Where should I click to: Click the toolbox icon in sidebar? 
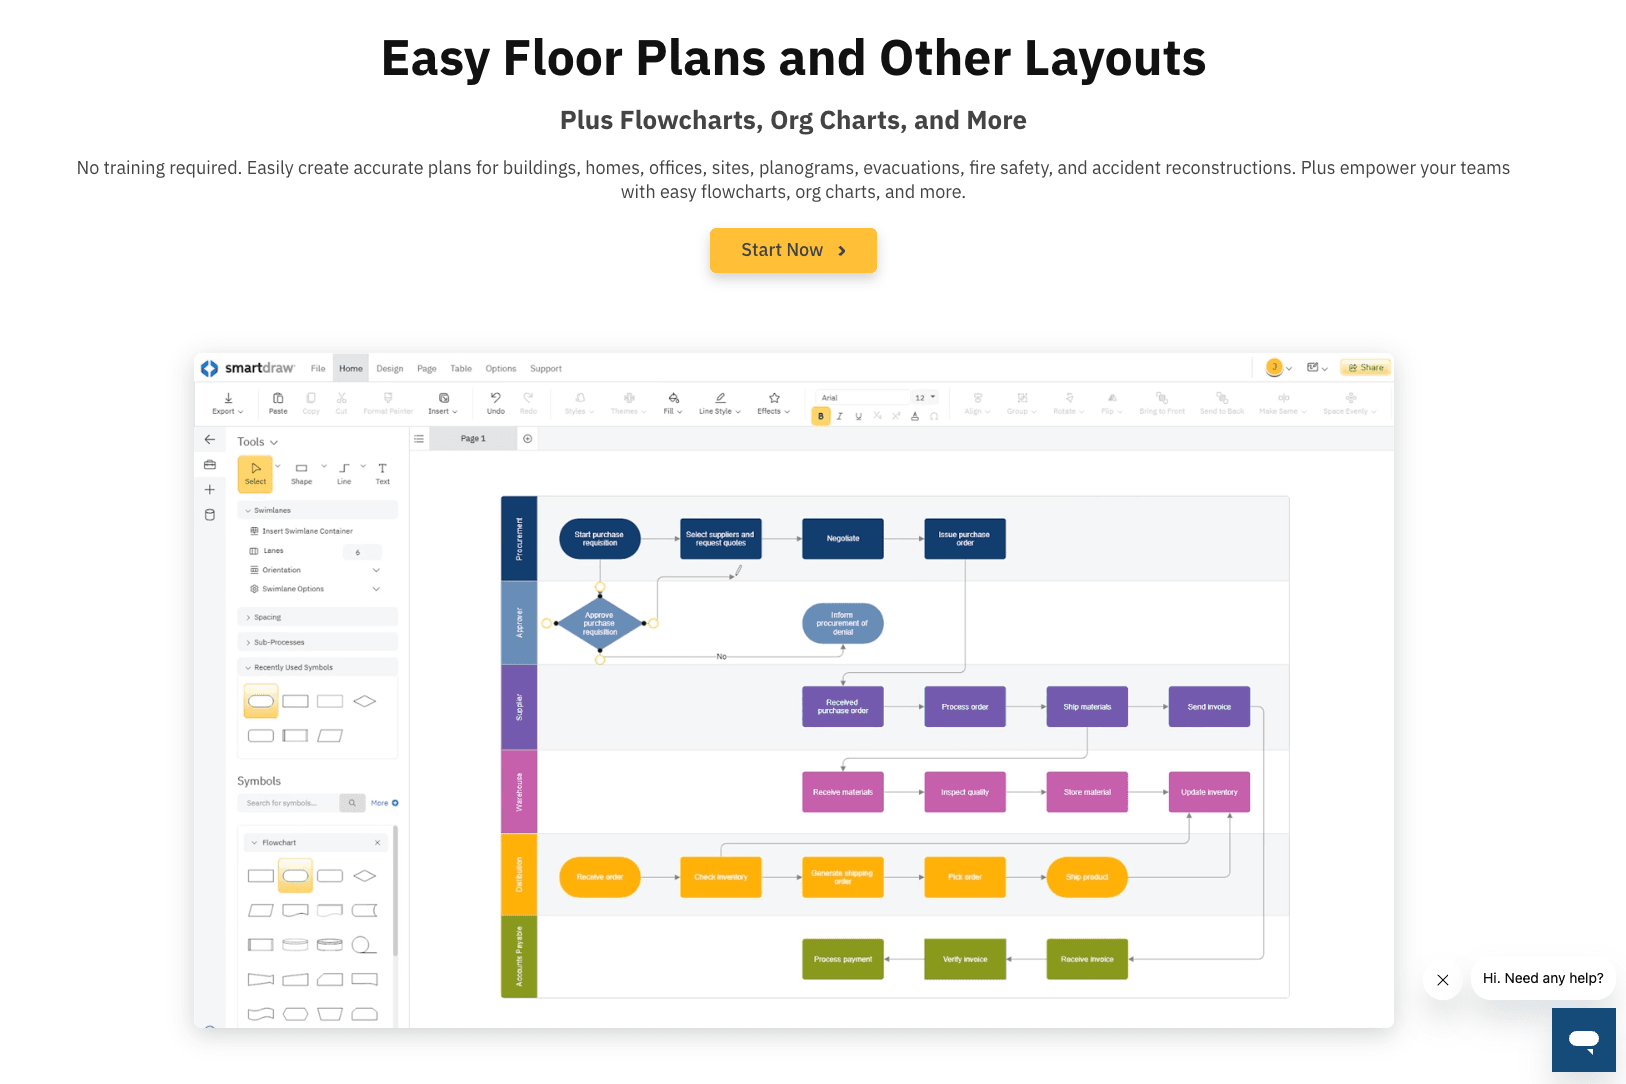pos(210,465)
